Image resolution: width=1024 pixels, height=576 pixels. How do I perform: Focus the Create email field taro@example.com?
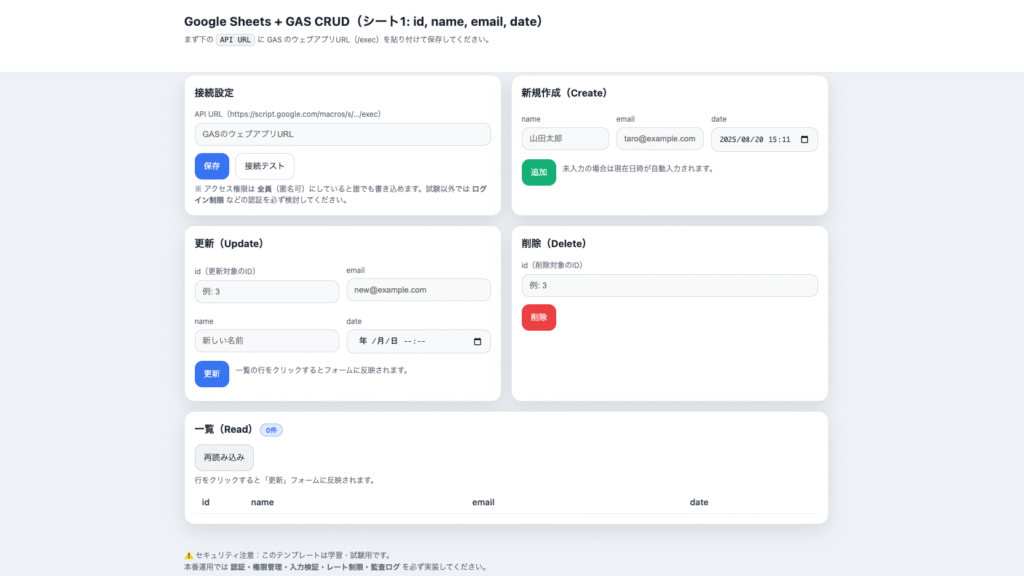coord(660,138)
